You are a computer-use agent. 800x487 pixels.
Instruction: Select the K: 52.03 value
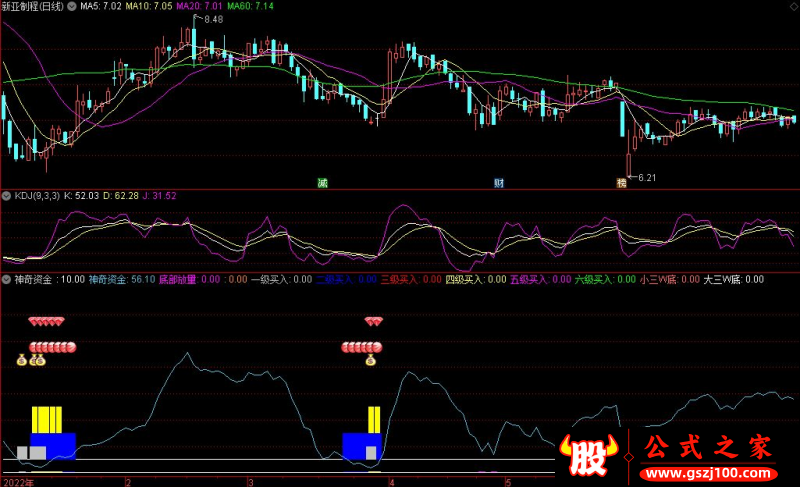[81, 196]
